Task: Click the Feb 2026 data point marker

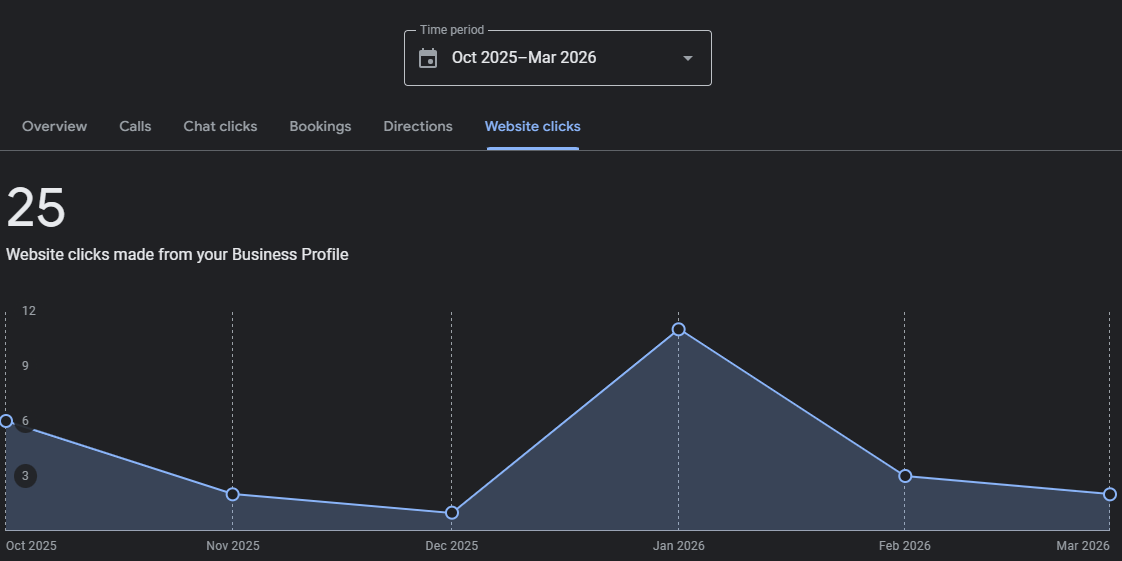Action: [x=905, y=476]
